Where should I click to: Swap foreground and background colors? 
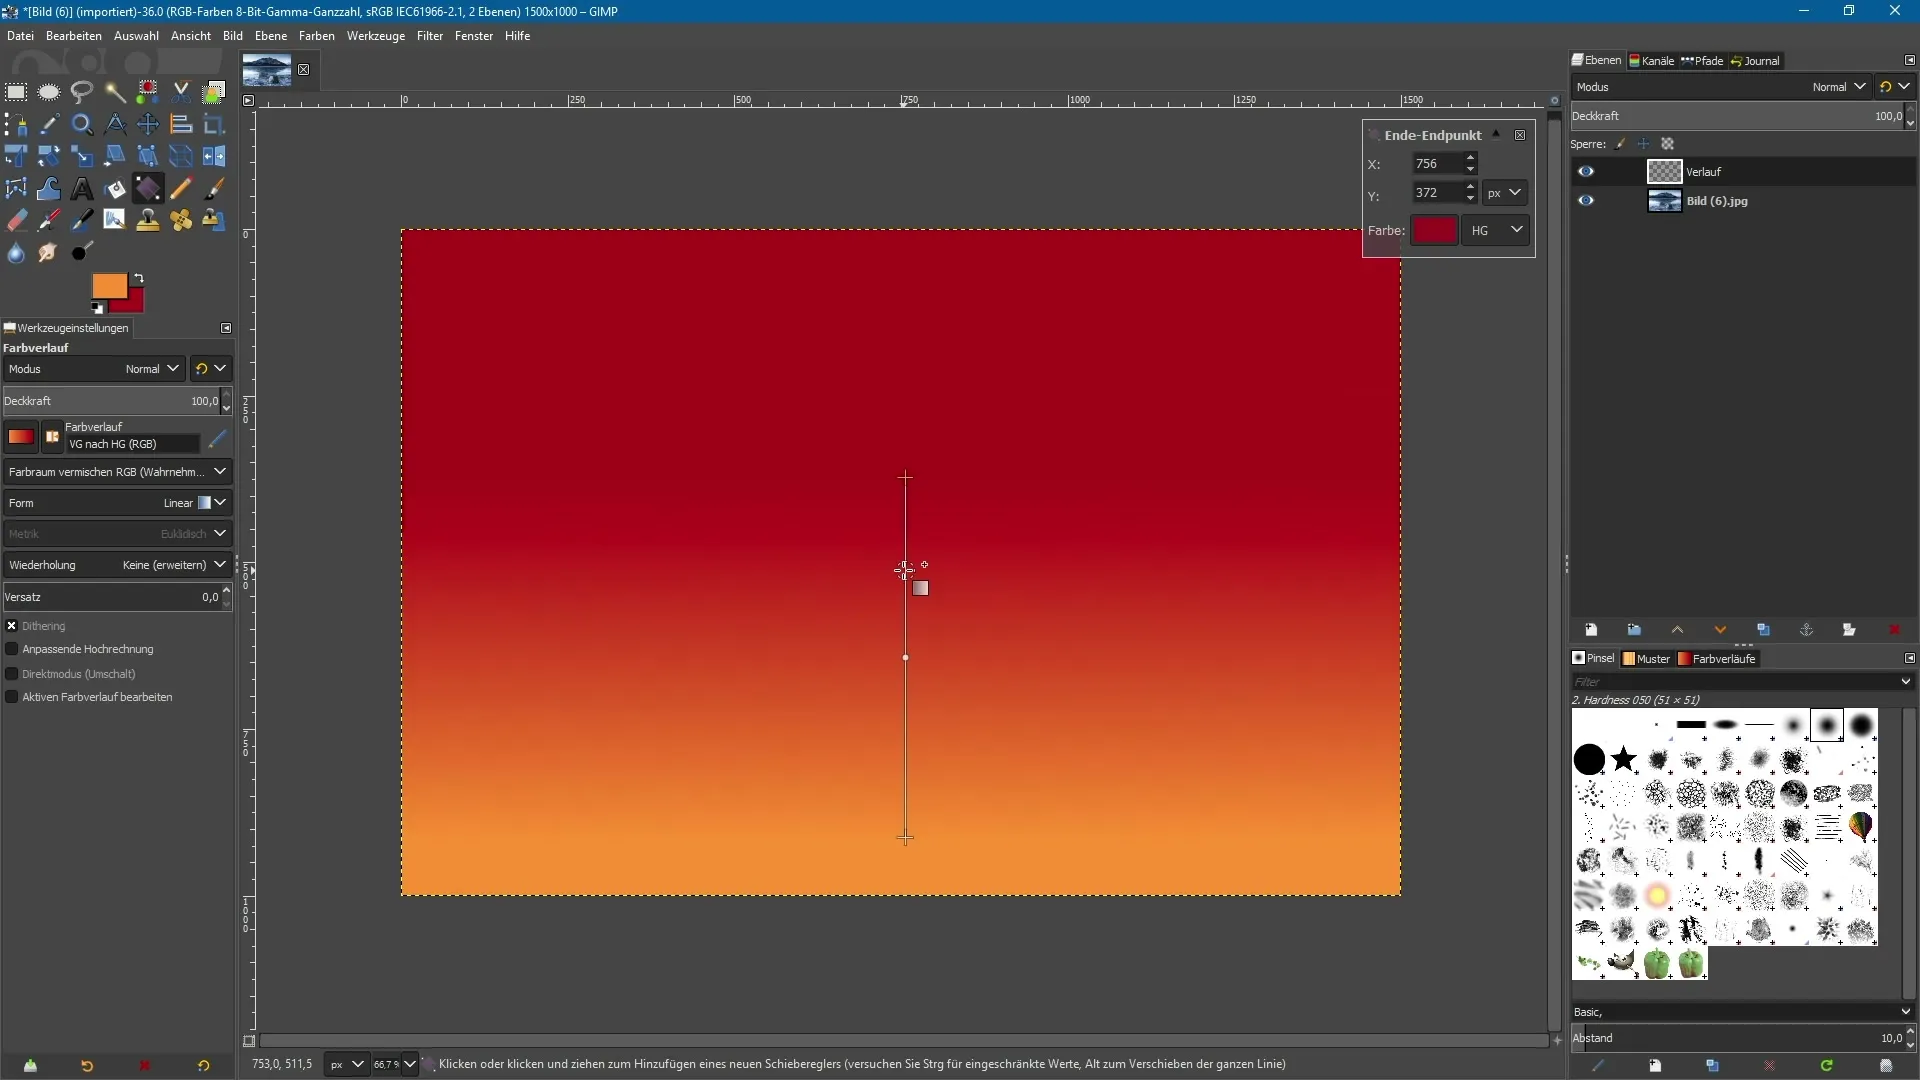[x=138, y=279]
